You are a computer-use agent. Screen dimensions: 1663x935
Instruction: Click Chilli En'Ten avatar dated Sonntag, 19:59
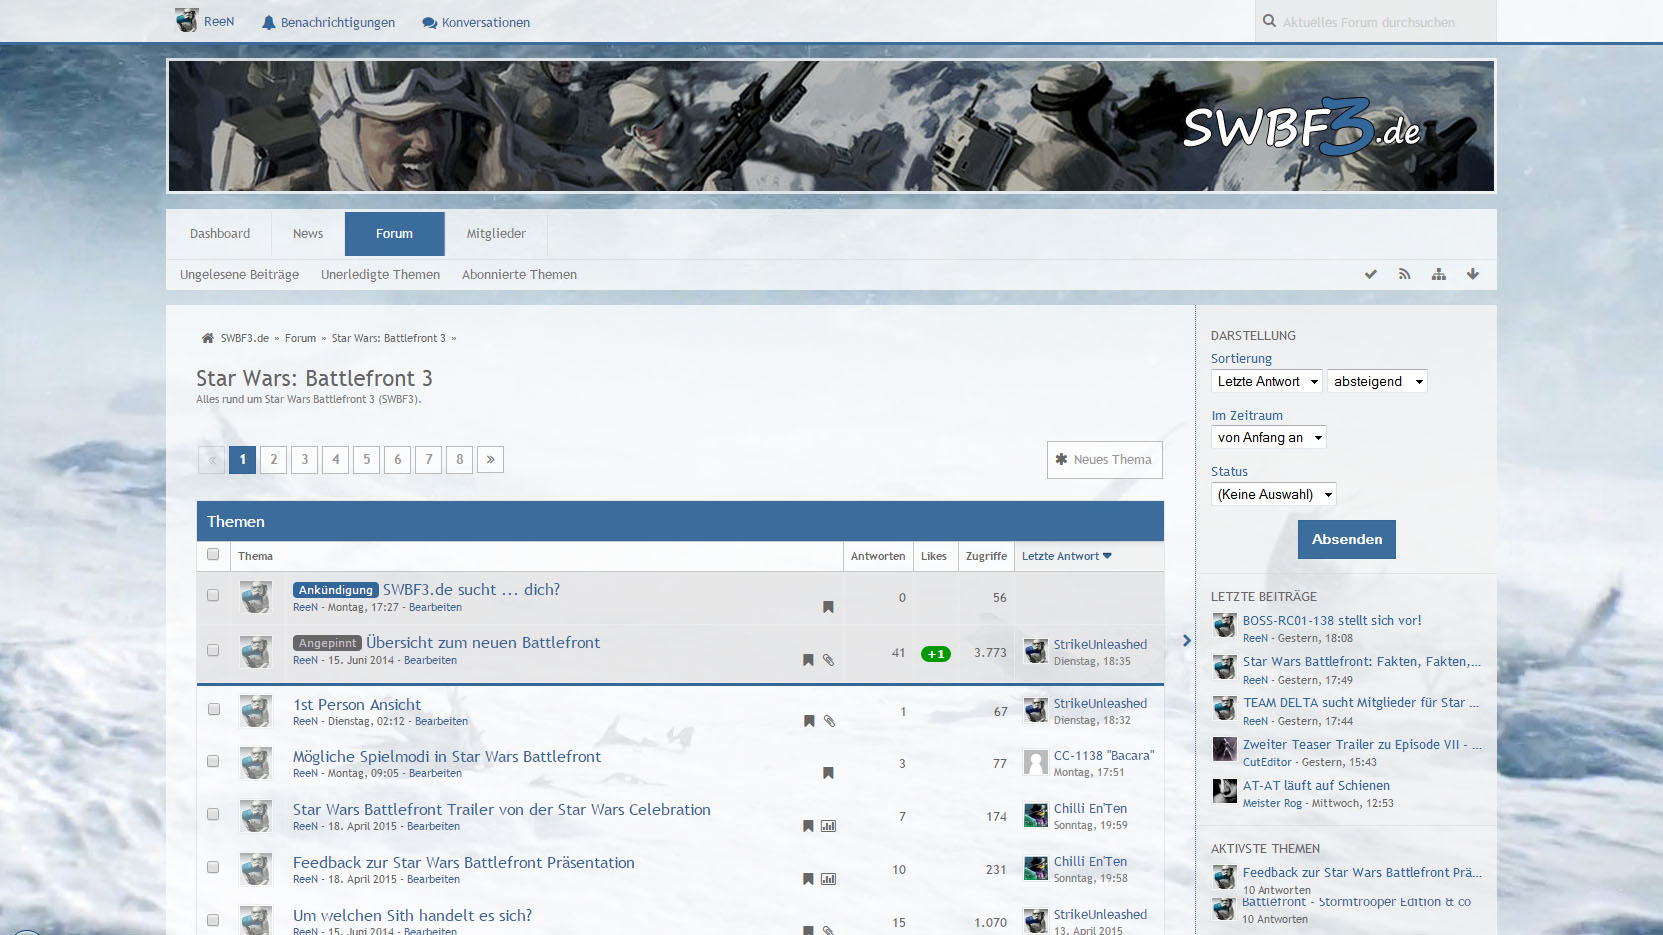[1036, 815]
